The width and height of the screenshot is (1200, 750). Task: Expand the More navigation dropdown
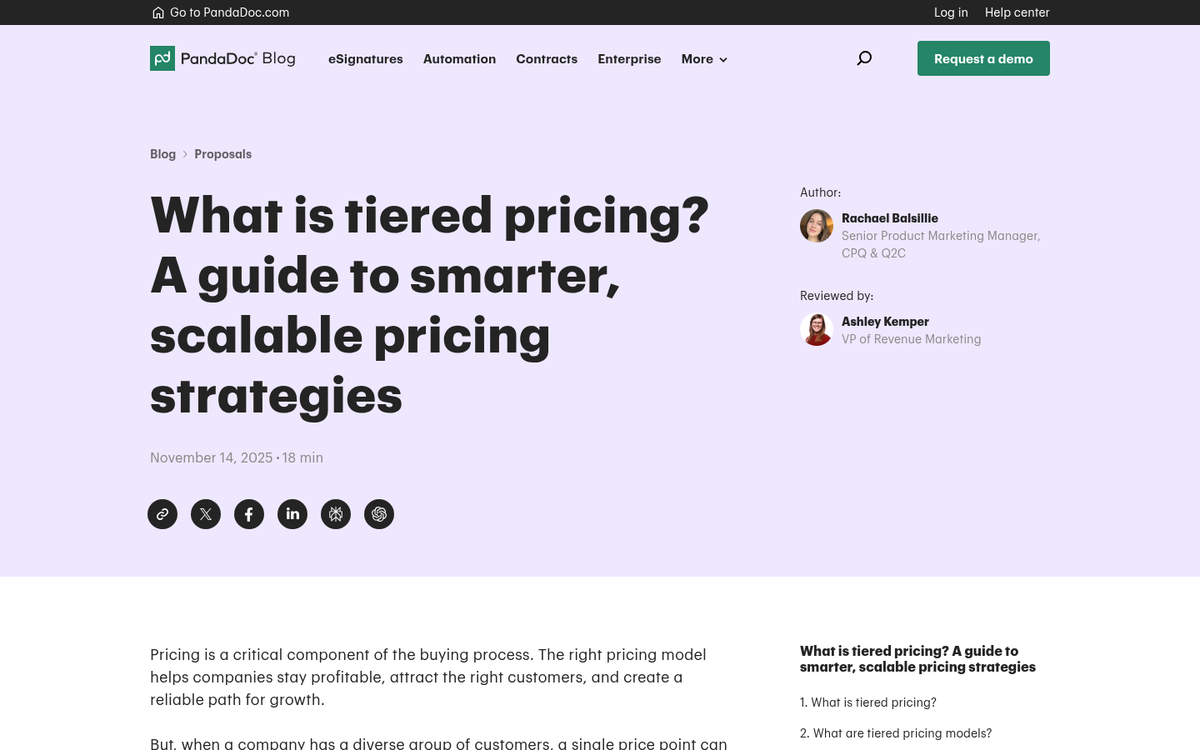coord(703,59)
